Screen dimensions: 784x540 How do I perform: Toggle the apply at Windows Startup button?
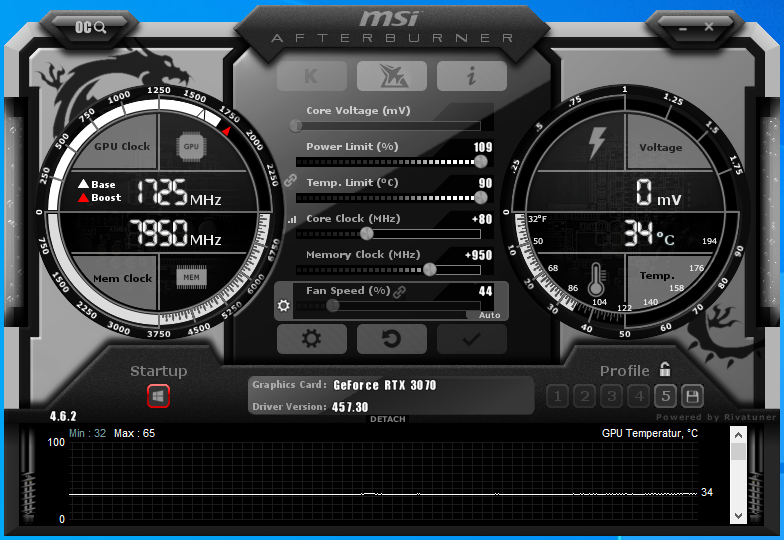pyautogui.click(x=158, y=396)
